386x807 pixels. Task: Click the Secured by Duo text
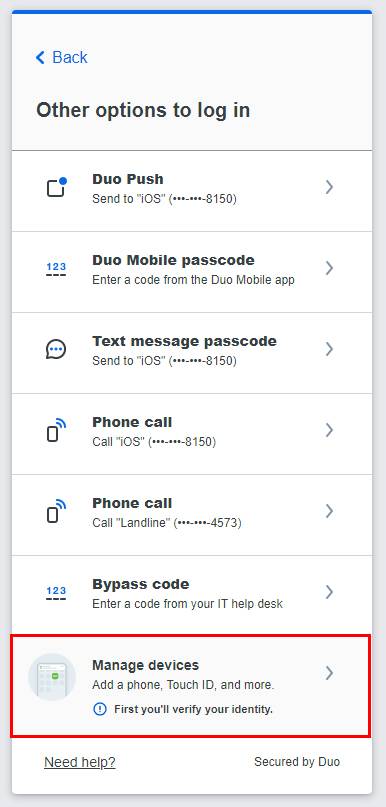297,762
